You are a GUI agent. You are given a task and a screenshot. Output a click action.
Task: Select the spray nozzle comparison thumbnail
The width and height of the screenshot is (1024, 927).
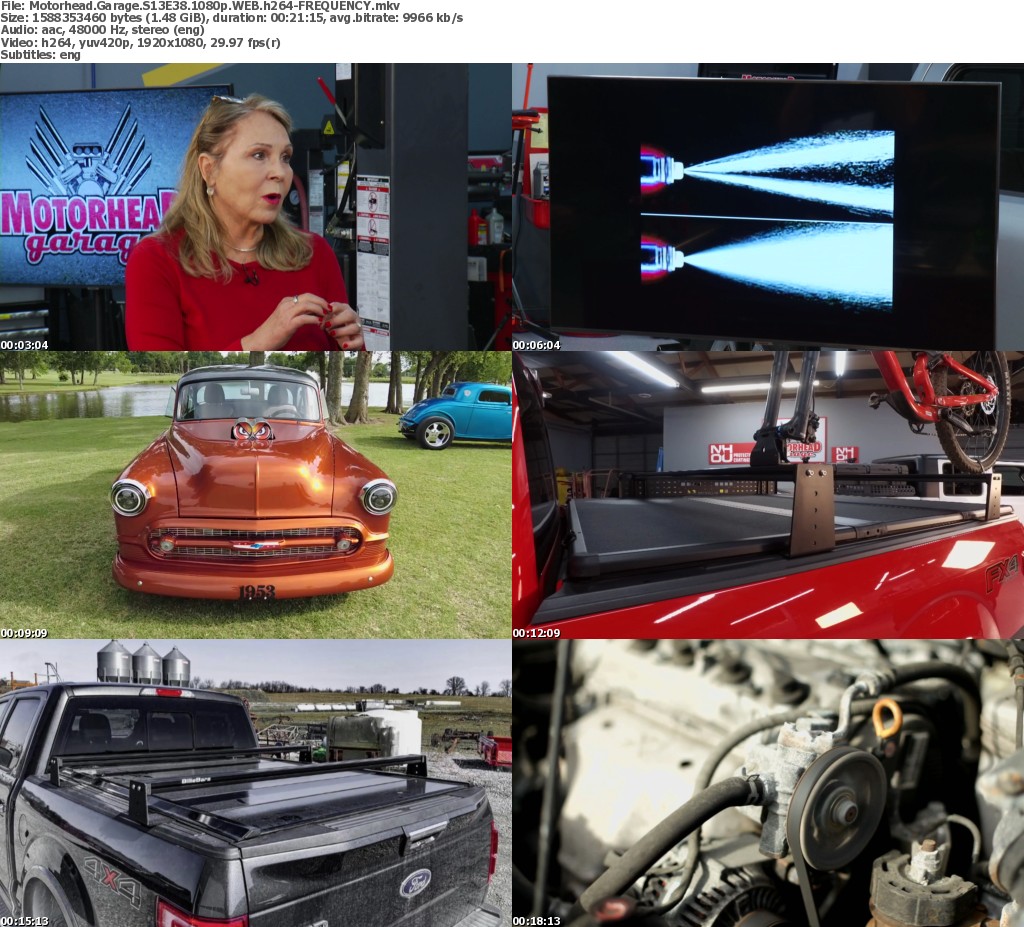click(767, 206)
